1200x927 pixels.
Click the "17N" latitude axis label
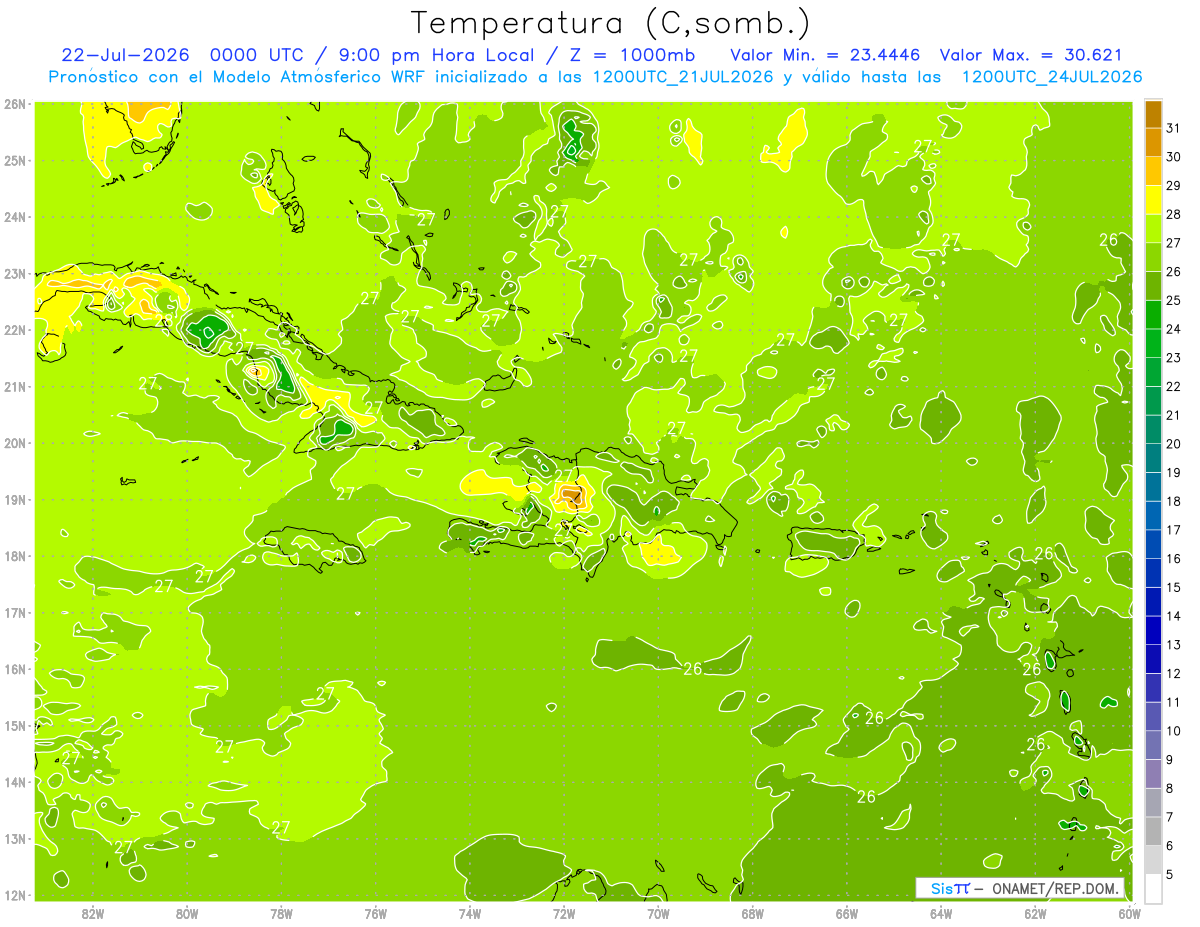(x=14, y=612)
